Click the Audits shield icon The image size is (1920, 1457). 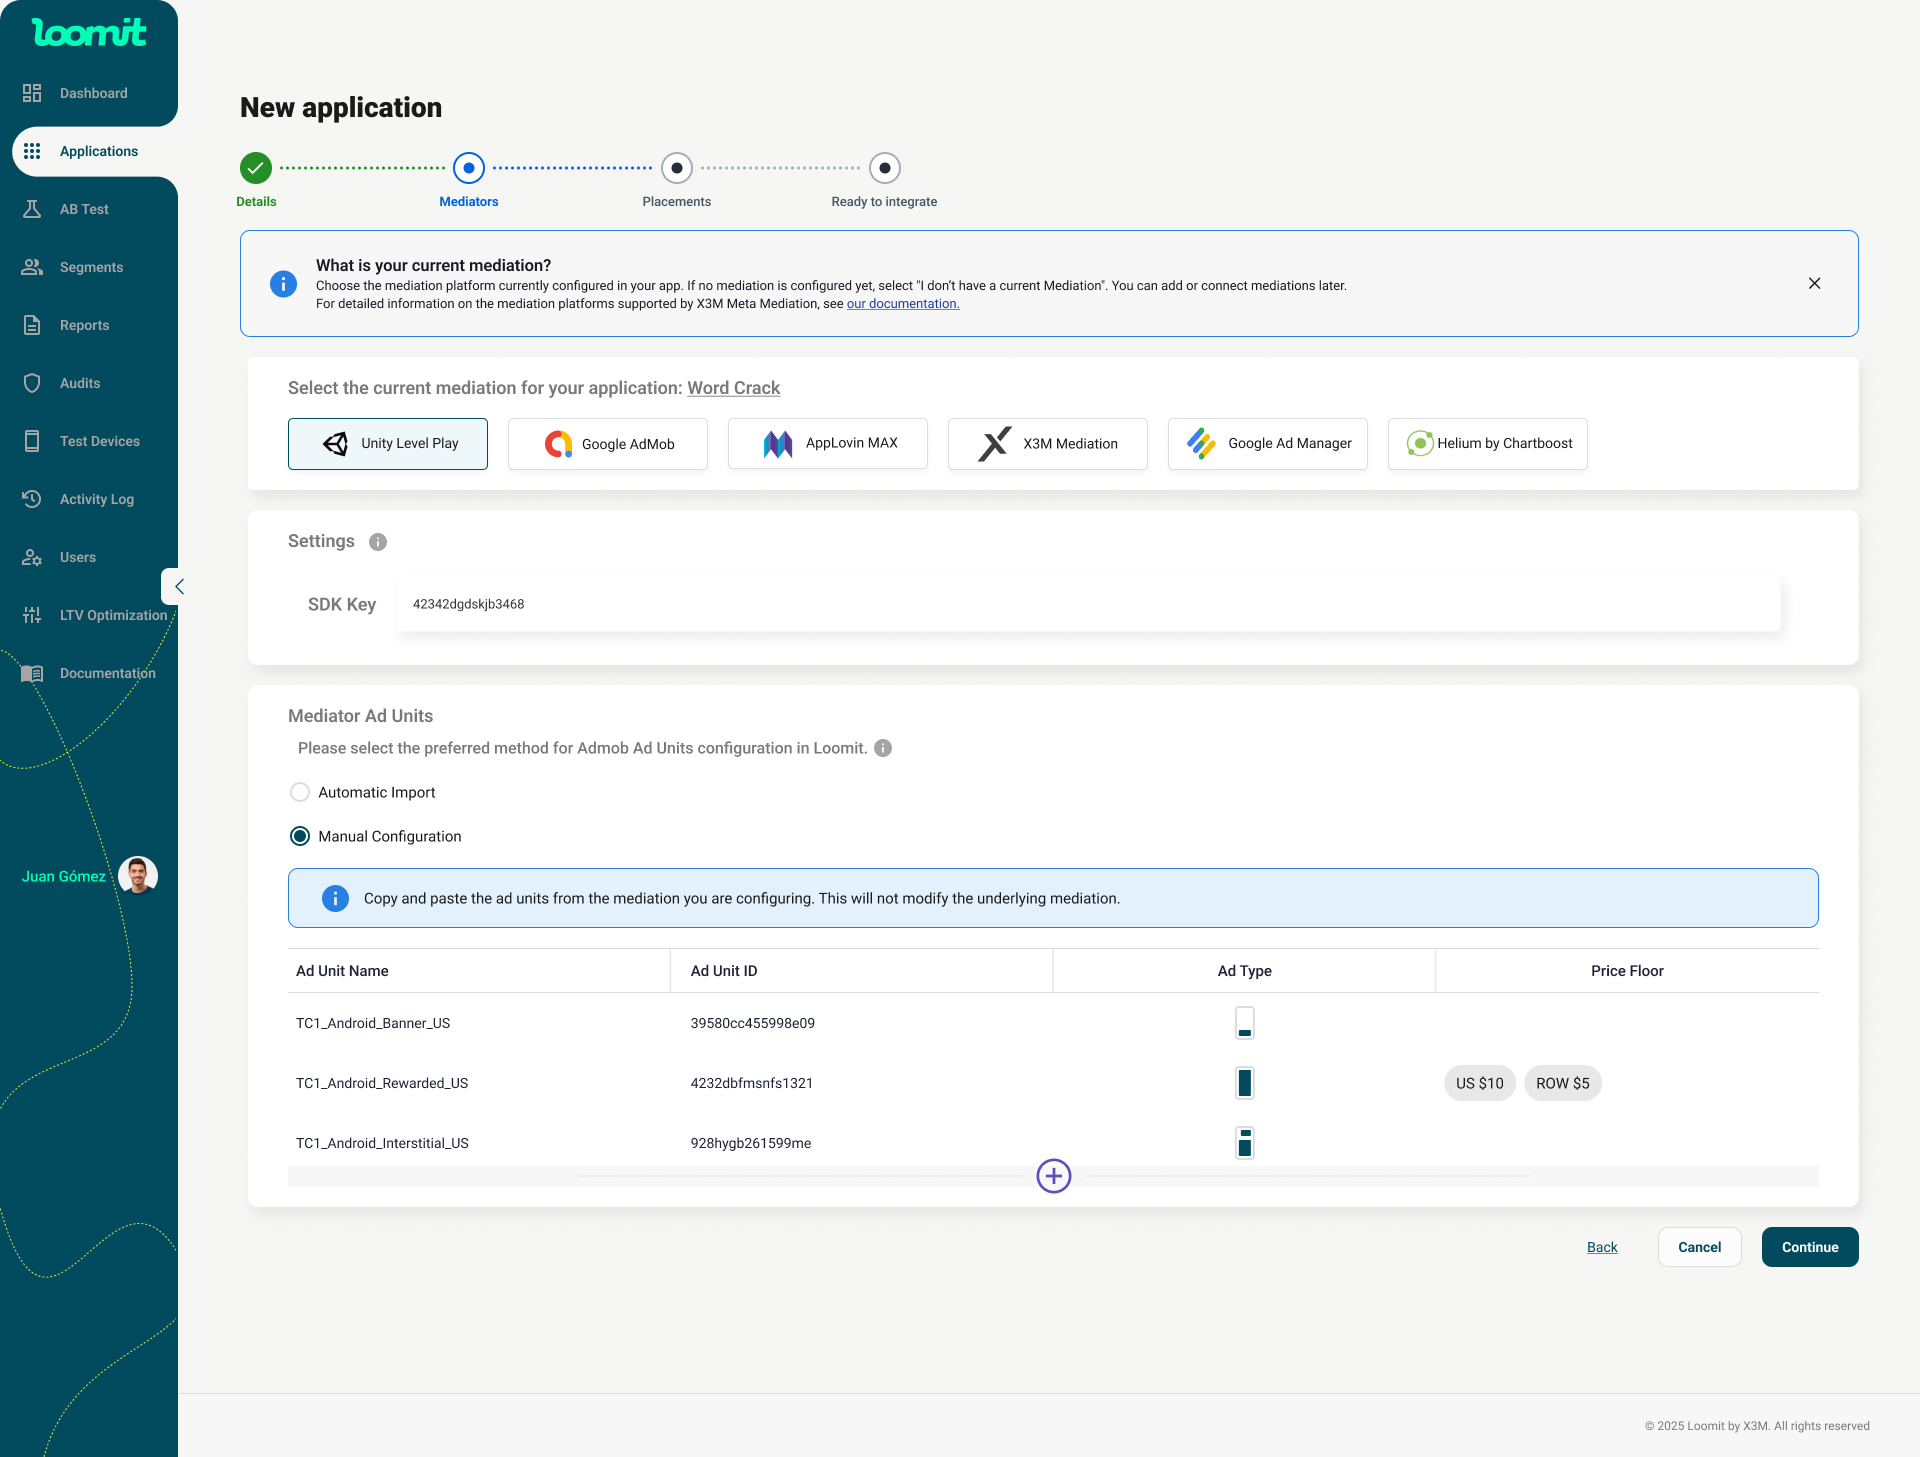[x=32, y=383]
